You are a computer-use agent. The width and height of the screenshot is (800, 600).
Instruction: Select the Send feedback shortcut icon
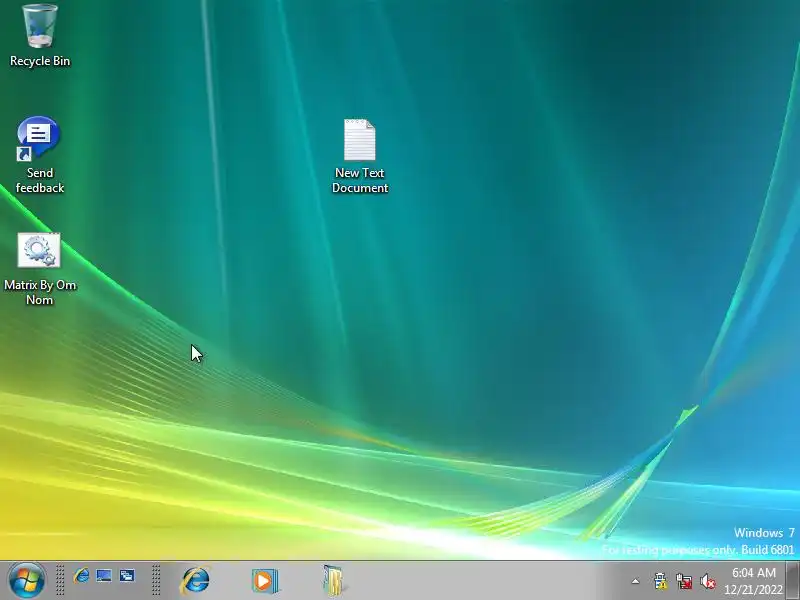coord(39,138)
